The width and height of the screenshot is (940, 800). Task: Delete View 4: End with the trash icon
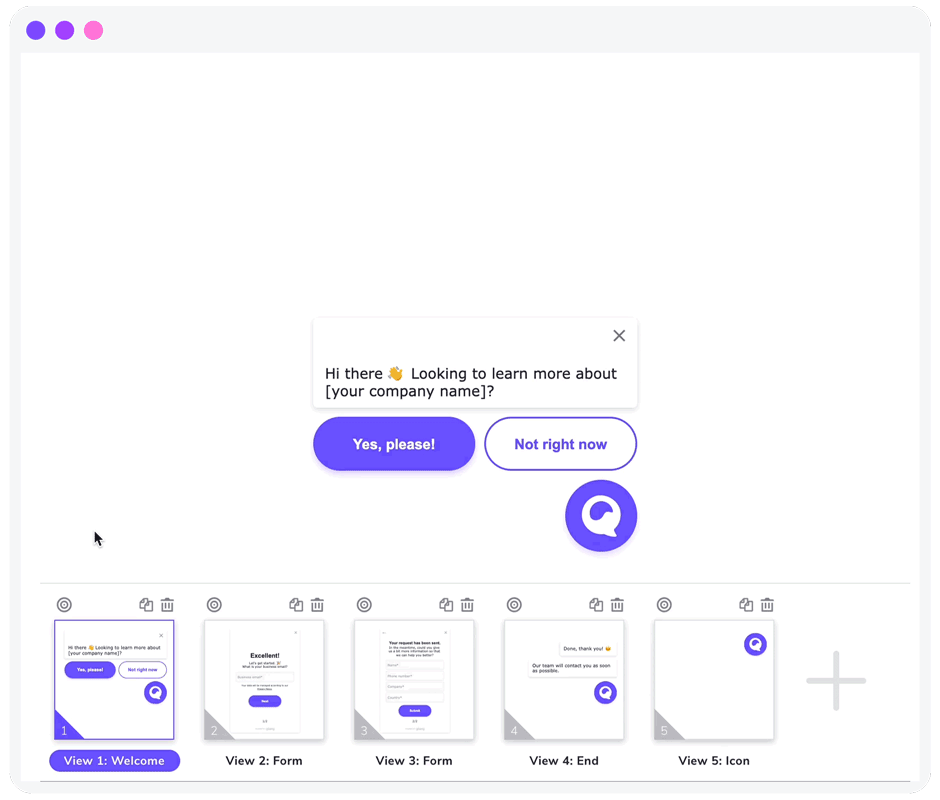[x=617, y=604]
